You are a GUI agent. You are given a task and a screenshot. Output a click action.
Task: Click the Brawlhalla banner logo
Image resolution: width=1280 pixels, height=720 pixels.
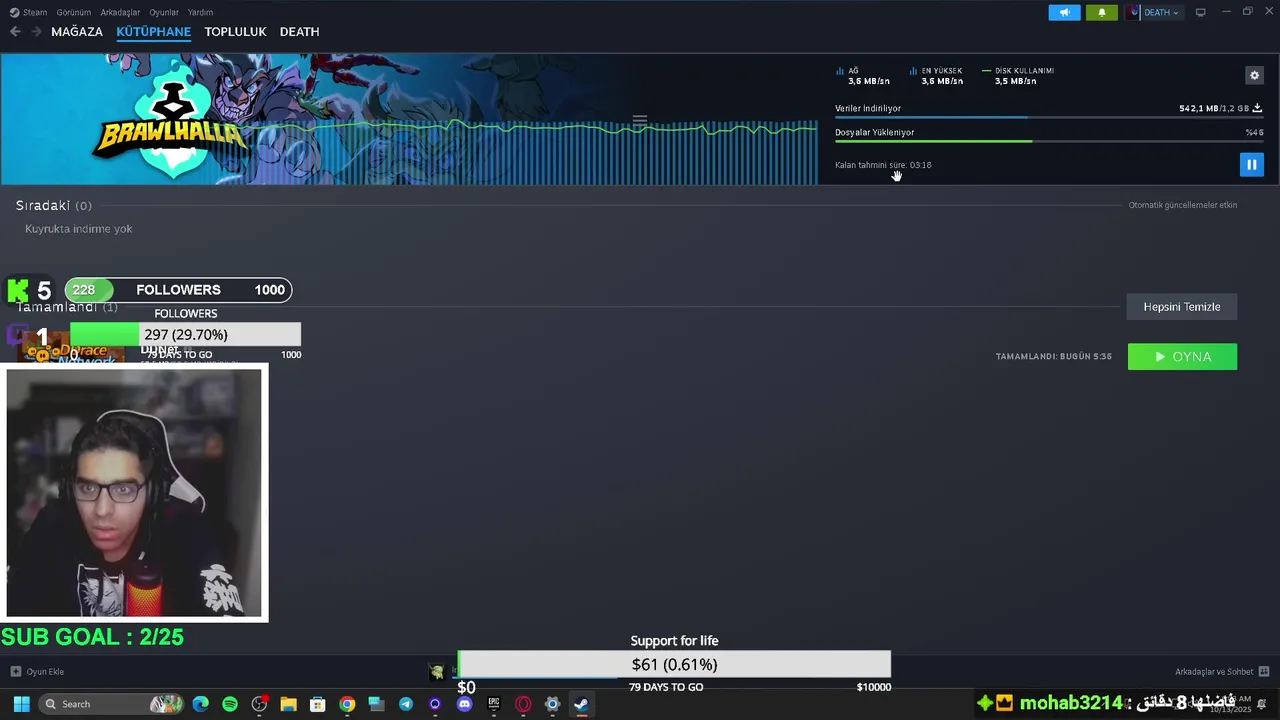coord(170,122)
